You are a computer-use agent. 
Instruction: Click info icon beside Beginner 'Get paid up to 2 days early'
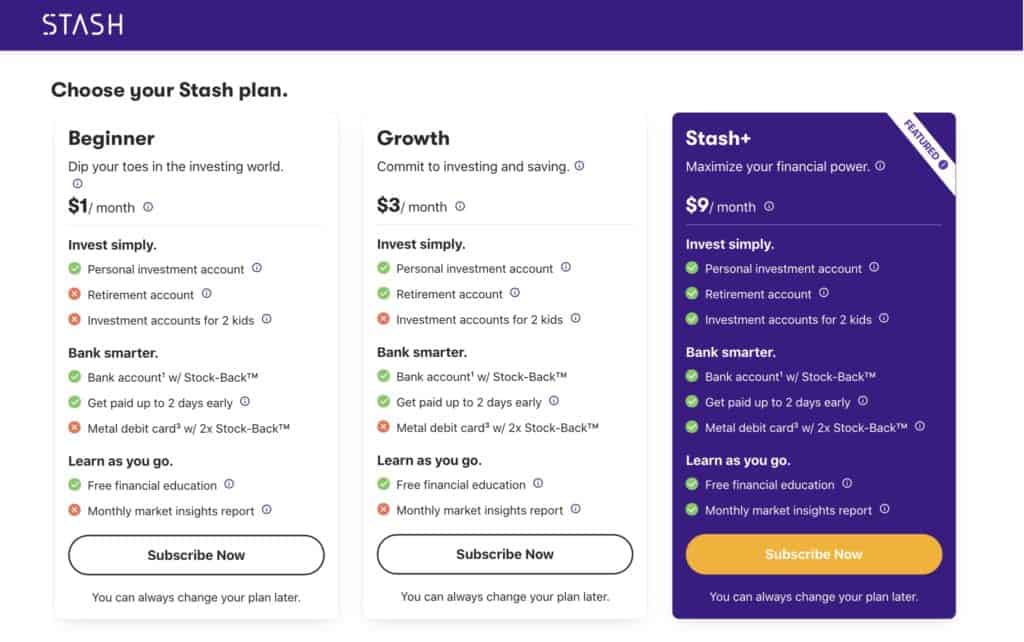[245, 402]
